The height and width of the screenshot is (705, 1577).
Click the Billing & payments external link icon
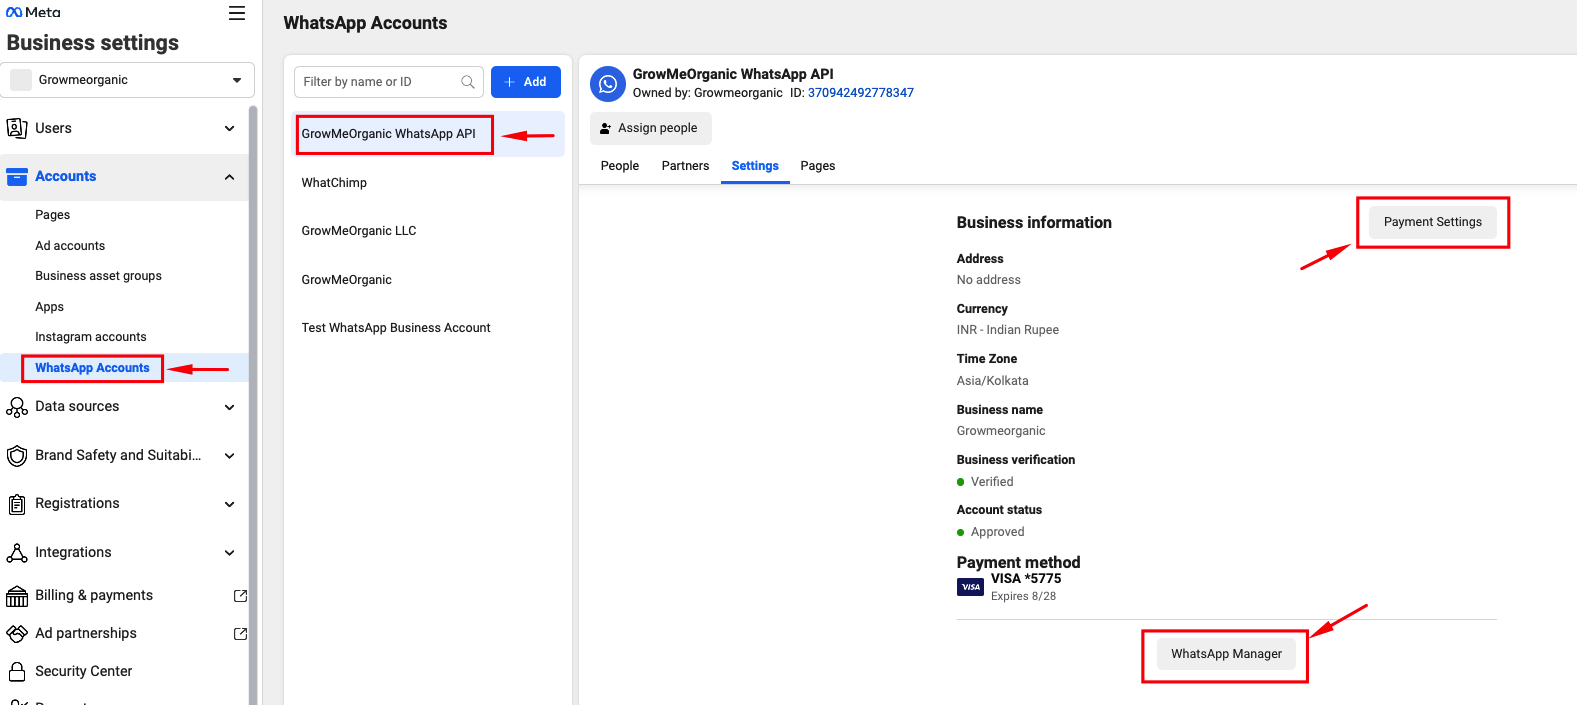point(240,595)
